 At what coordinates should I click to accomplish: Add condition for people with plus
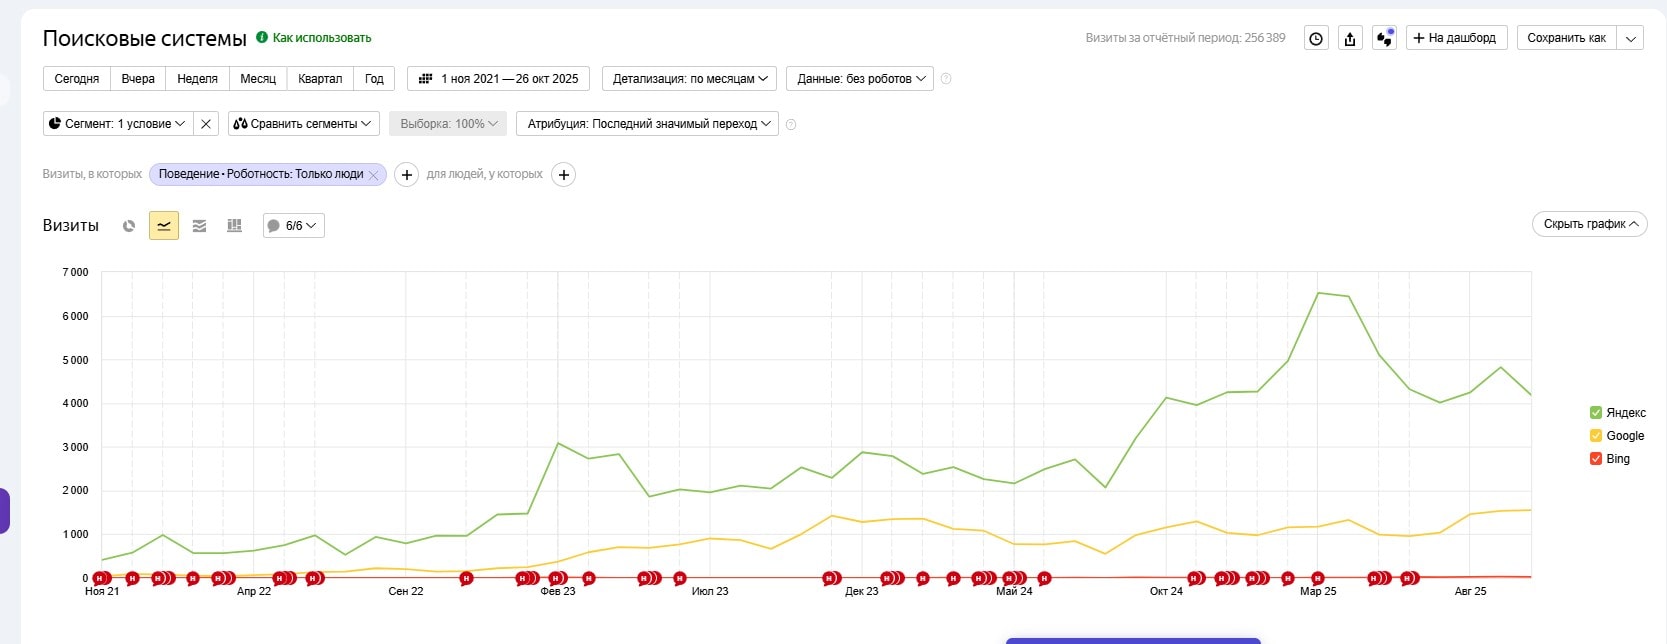pos(564,175)
